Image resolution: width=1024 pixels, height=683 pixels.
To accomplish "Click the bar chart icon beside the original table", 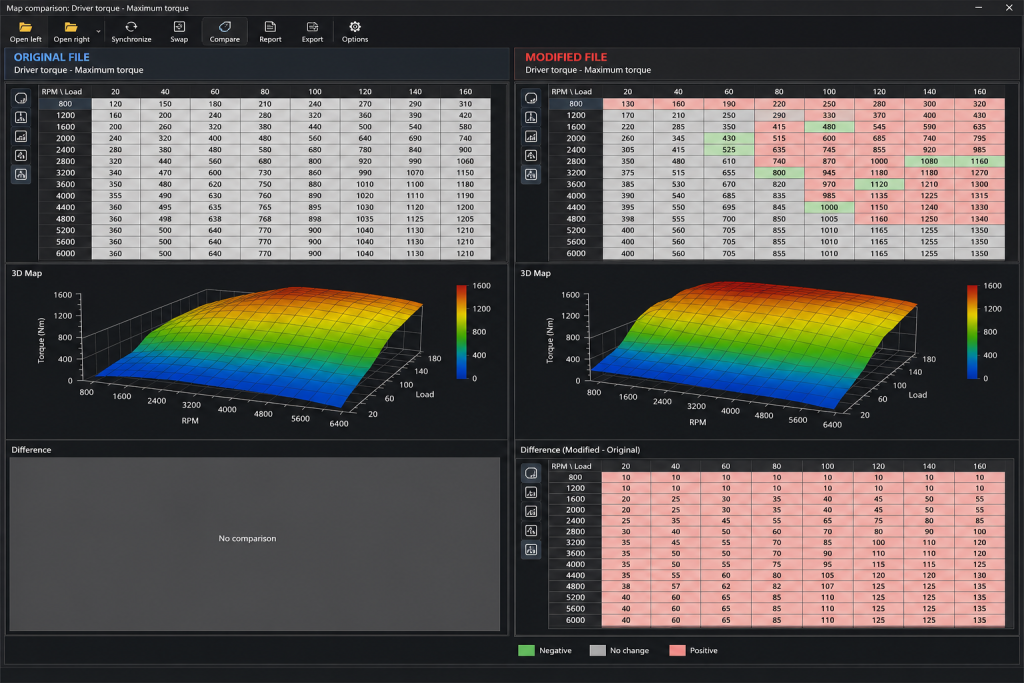I will click(21, 136).
